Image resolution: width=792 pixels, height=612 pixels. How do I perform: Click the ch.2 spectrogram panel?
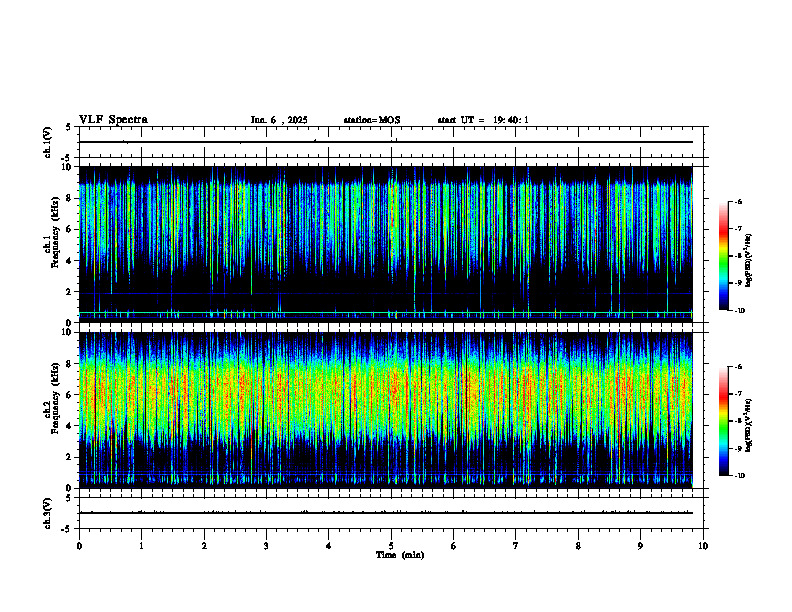pos(385,410)
